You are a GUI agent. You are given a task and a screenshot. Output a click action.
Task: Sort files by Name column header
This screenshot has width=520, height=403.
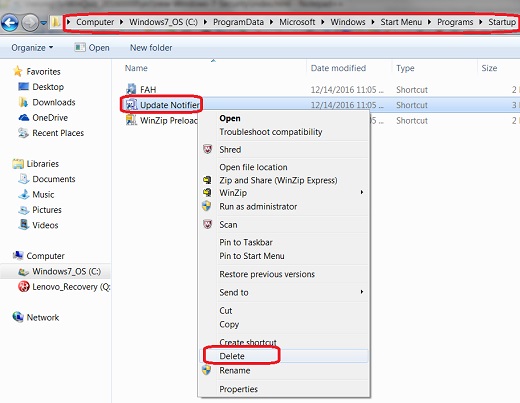click(136, 68)
